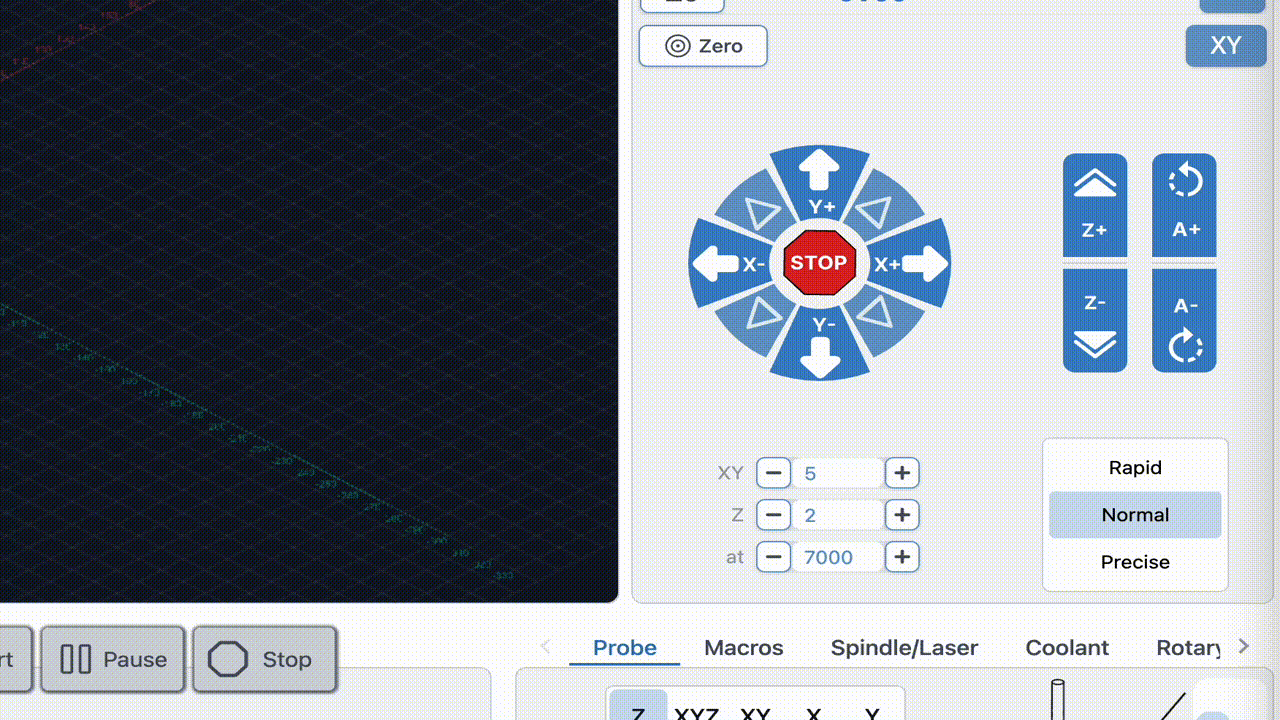
Task: Click the Zero button
Action: point(703,46)
